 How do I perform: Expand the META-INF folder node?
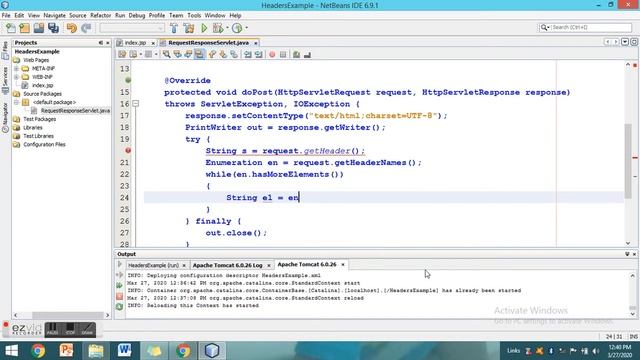(16, 69)
